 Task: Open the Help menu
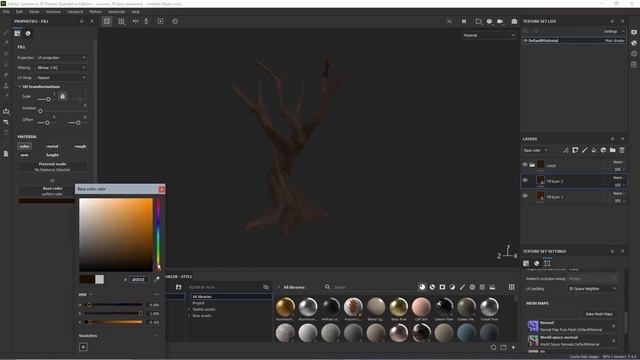tap(136, 12)
